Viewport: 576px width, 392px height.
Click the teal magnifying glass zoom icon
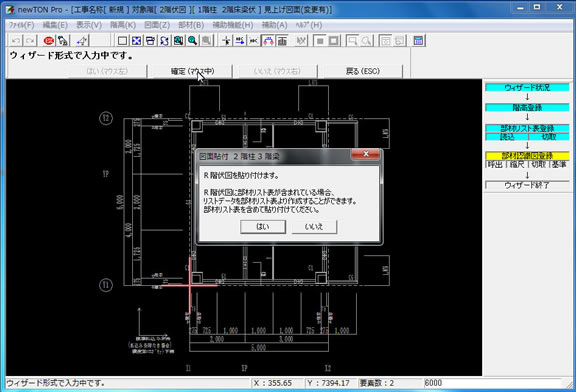point(192,40)
